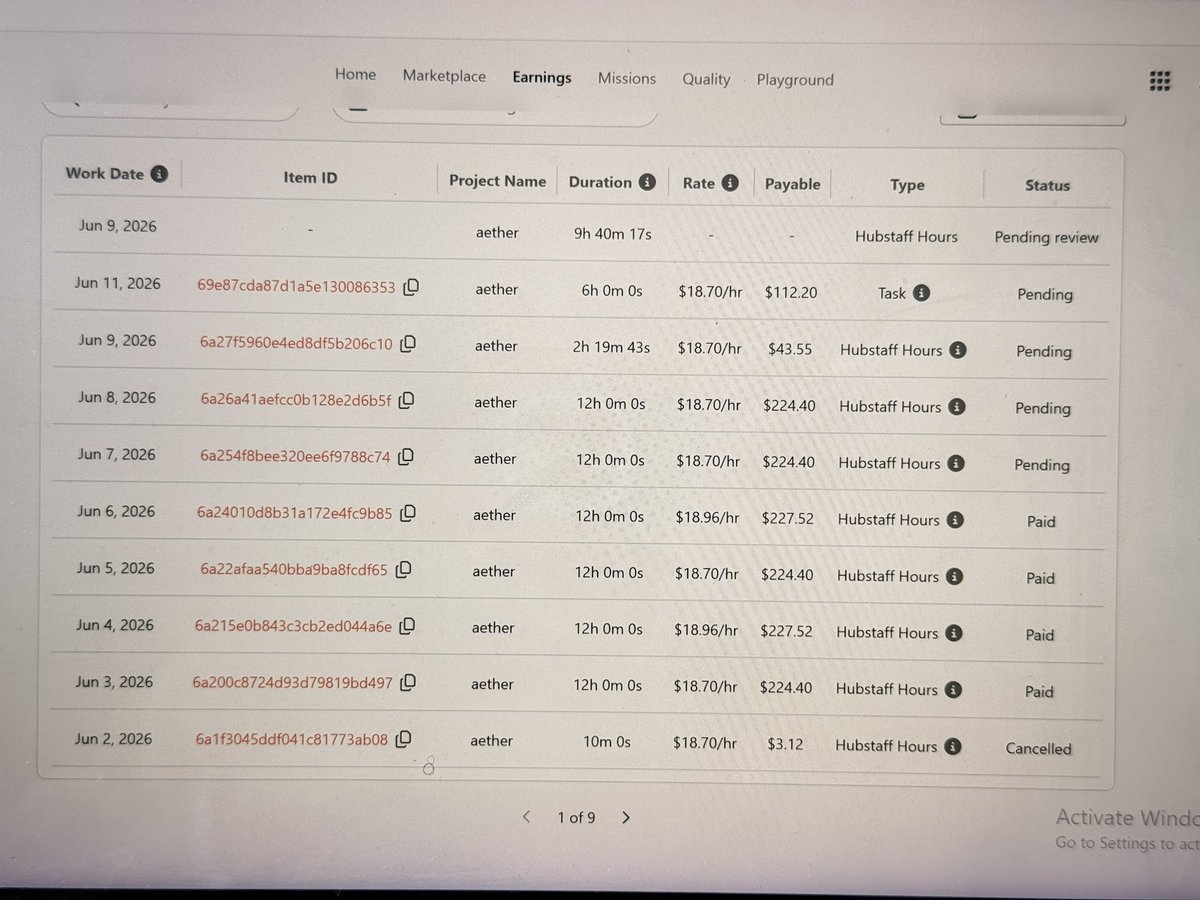Open the Playground tab
Image resolution: width=1200 pixels, height=900 pixels.
click(x=795, y=80)
